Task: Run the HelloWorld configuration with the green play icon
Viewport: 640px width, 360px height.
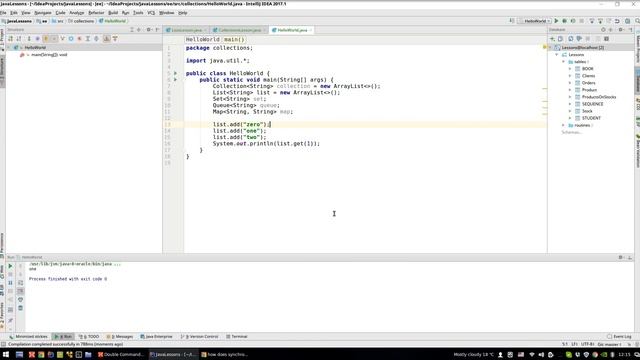Action: (x=556, y=21)
